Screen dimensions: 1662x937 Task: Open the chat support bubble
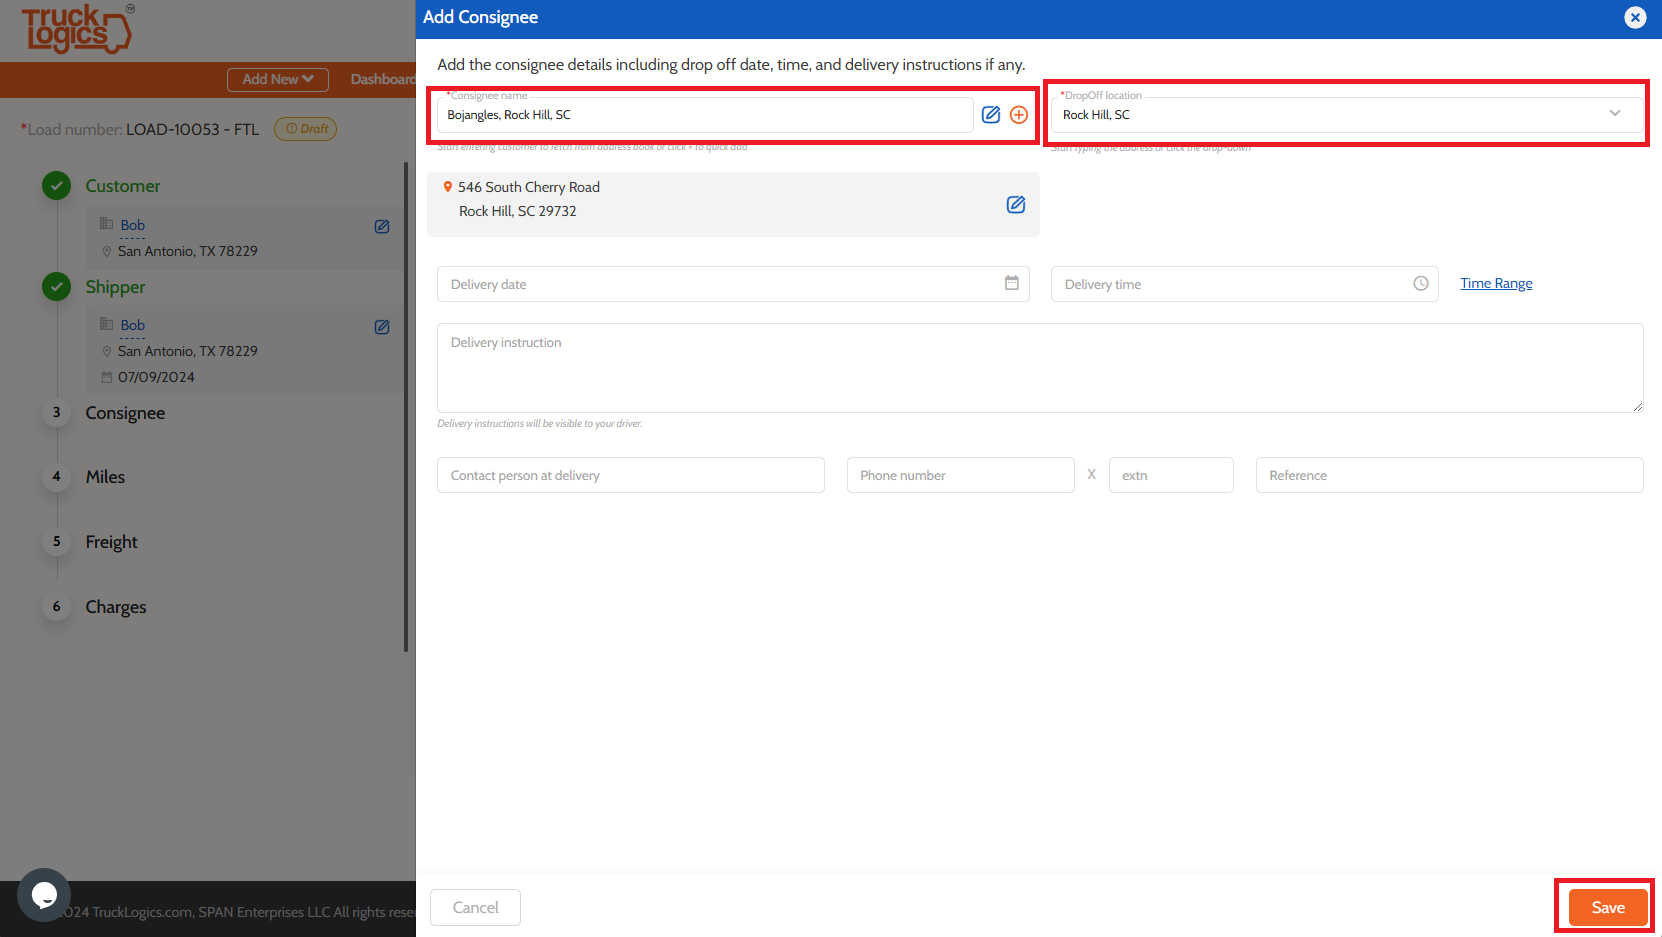(43, 895)
